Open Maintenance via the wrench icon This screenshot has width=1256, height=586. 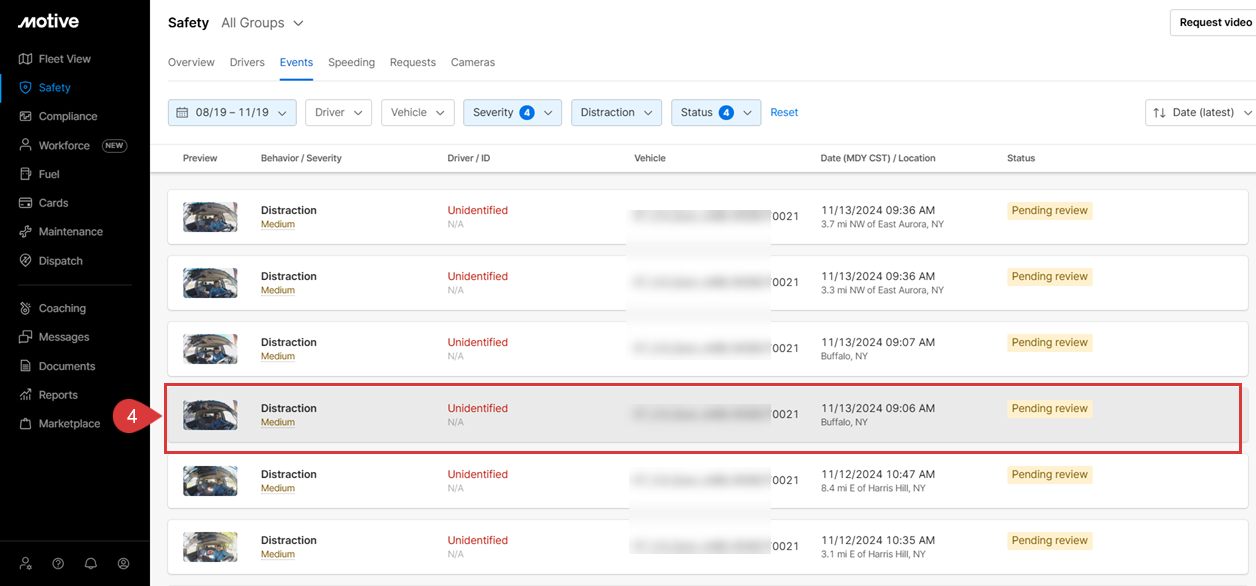pyautogui.click(x=26, y=232)
